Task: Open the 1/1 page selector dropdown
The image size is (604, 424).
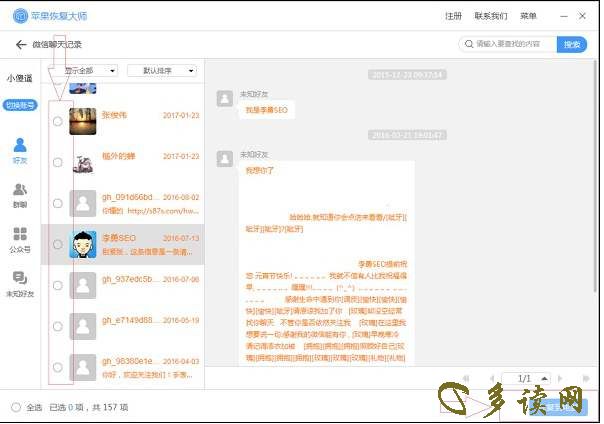Action: coord(526,379)
